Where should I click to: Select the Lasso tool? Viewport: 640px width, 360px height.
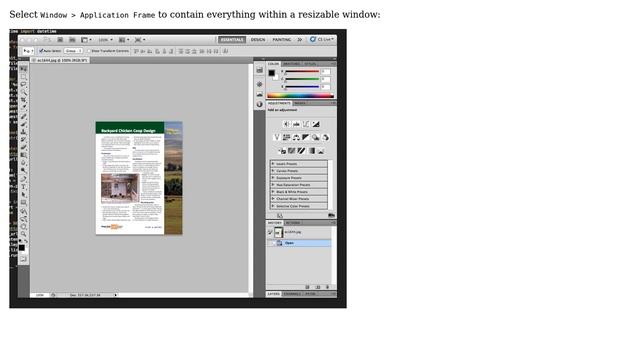pyautogui.click(x=24, y=84)
